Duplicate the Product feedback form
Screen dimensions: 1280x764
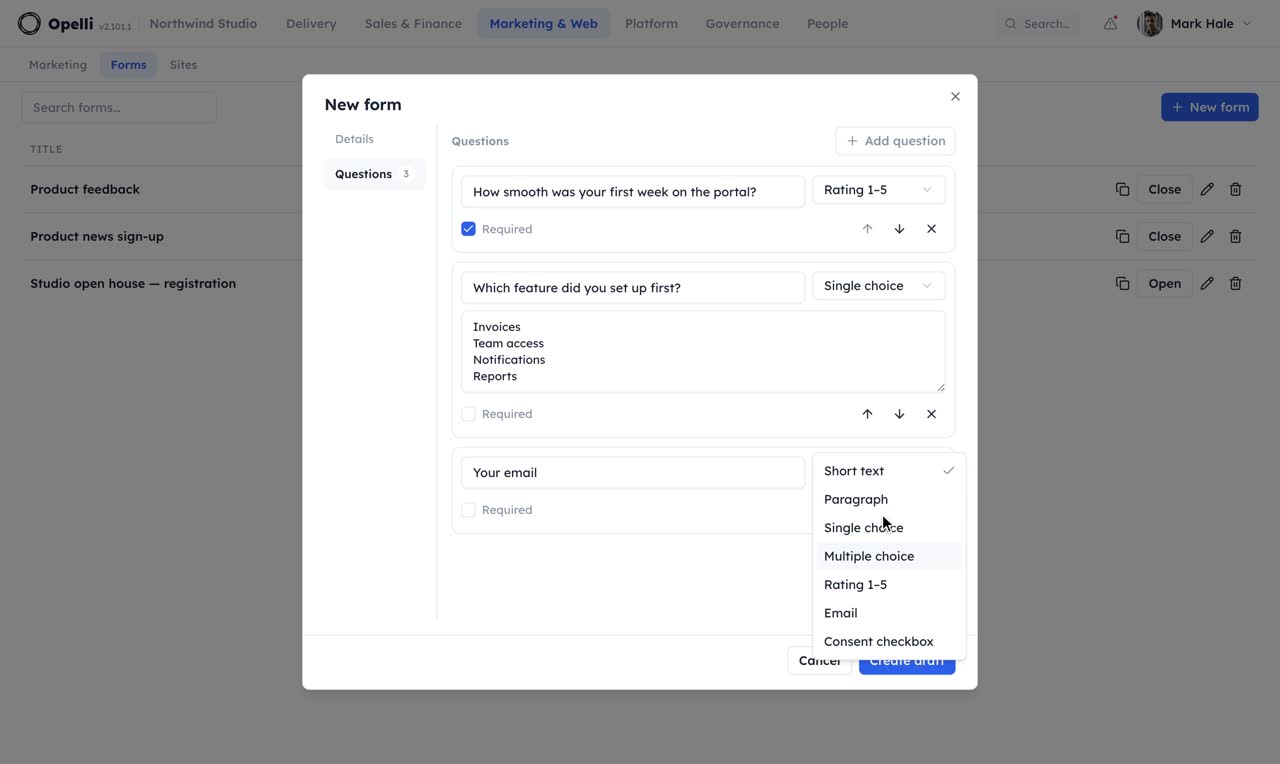1122,189
